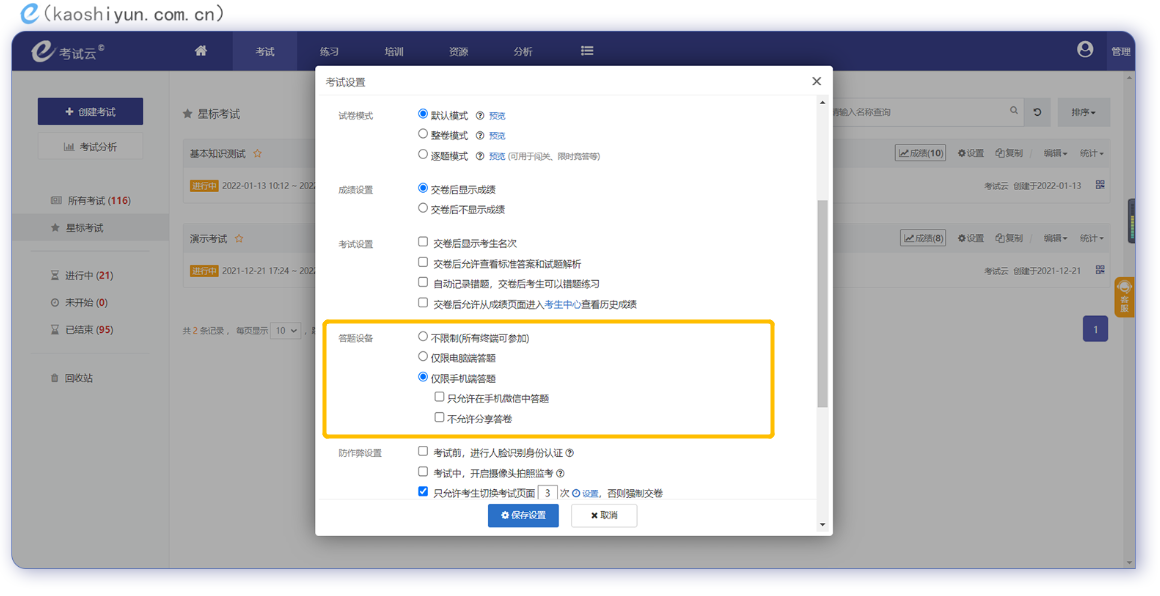Click the star icon next to 演示考试
The height and width of the screenshot is (596, 1160).
[x=239, y=239]
